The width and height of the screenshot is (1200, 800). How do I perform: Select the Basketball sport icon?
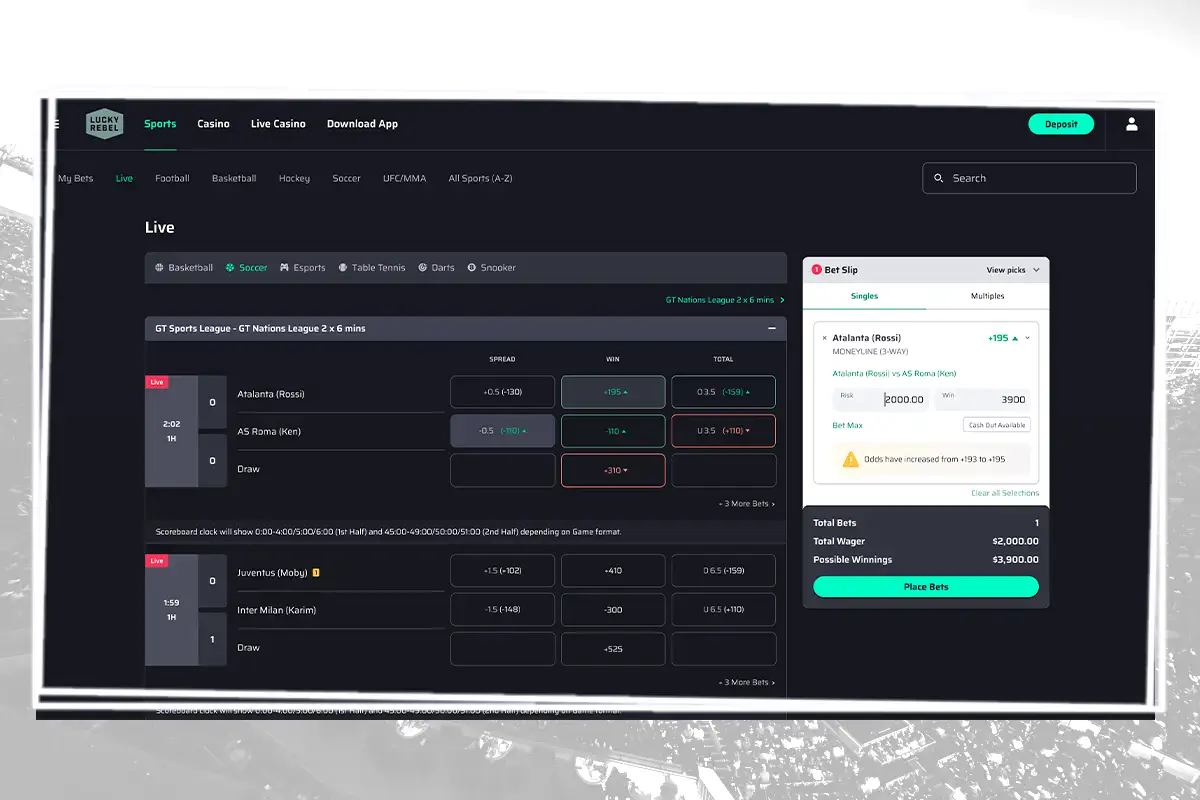click(158, 267)
